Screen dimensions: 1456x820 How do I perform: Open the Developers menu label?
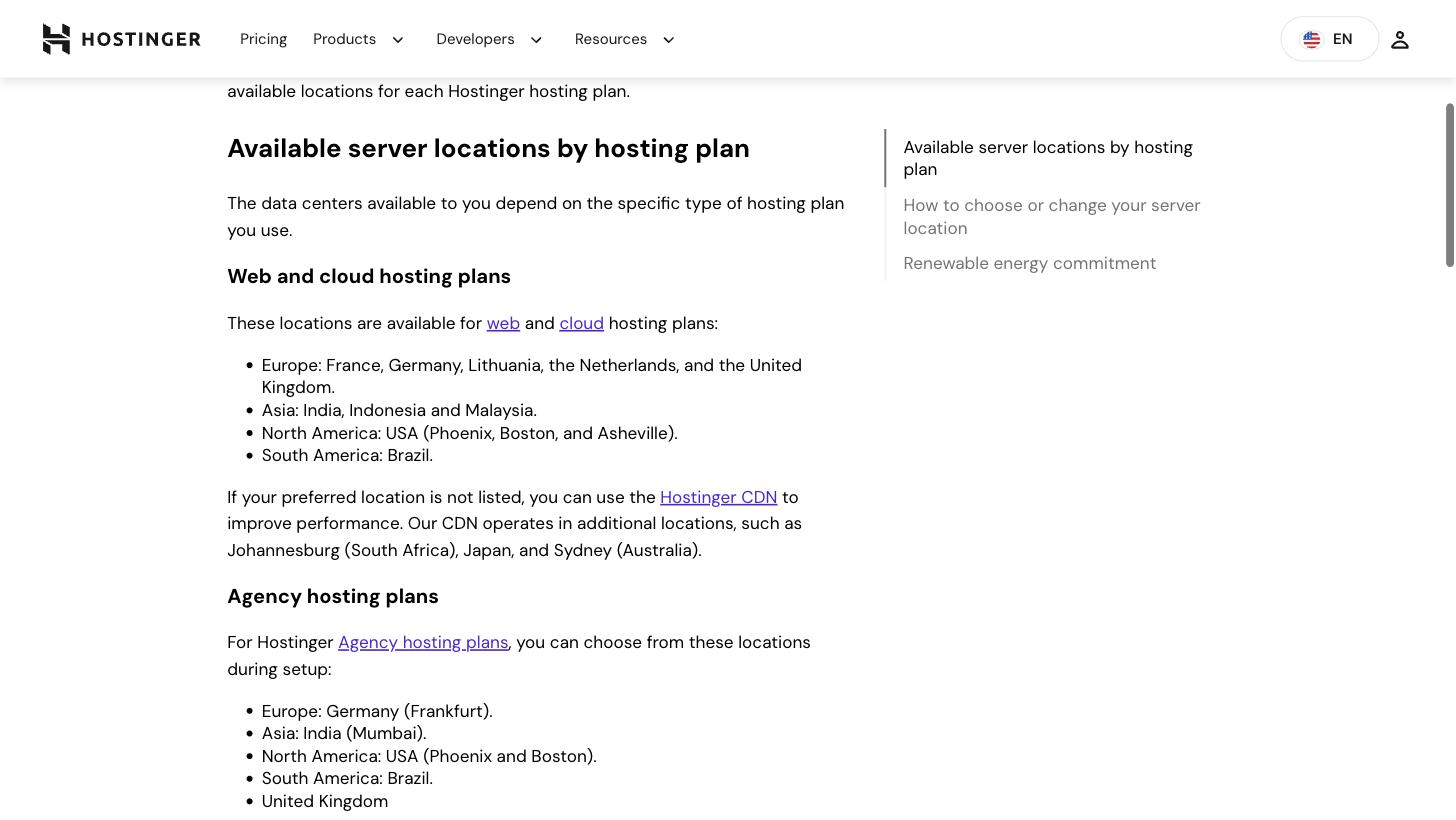pos(475,39)
